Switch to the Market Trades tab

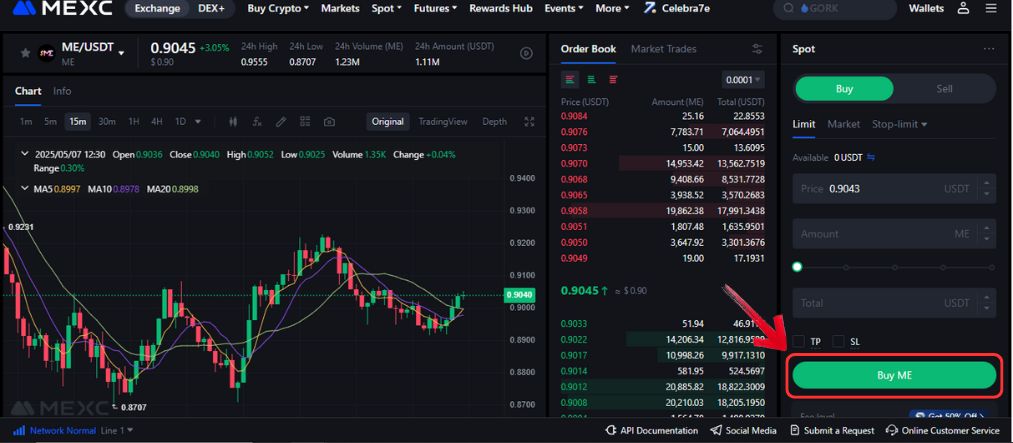coord(663,49)
